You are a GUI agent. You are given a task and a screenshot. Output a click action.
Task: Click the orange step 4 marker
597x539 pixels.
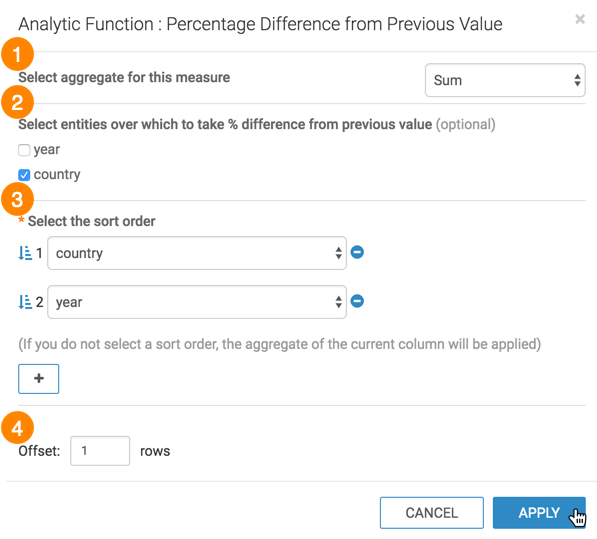[x=18, y=428]
